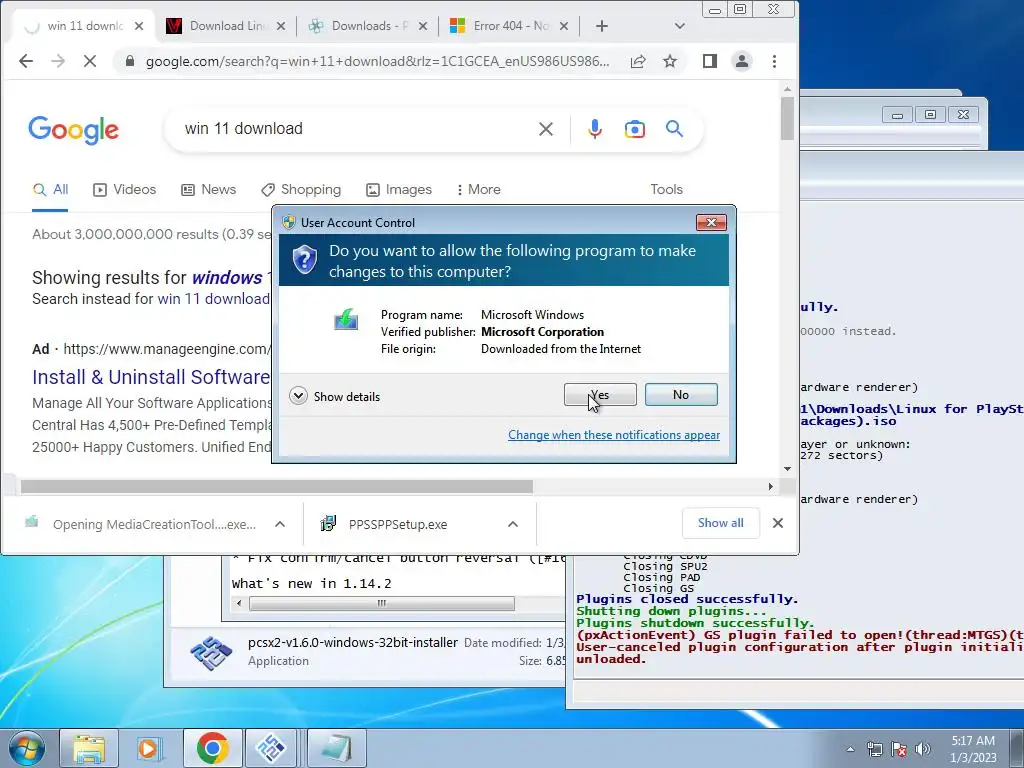Expand Show details in UAC dialog
This screenshot has width=1024, height=768.
(335, 396)
